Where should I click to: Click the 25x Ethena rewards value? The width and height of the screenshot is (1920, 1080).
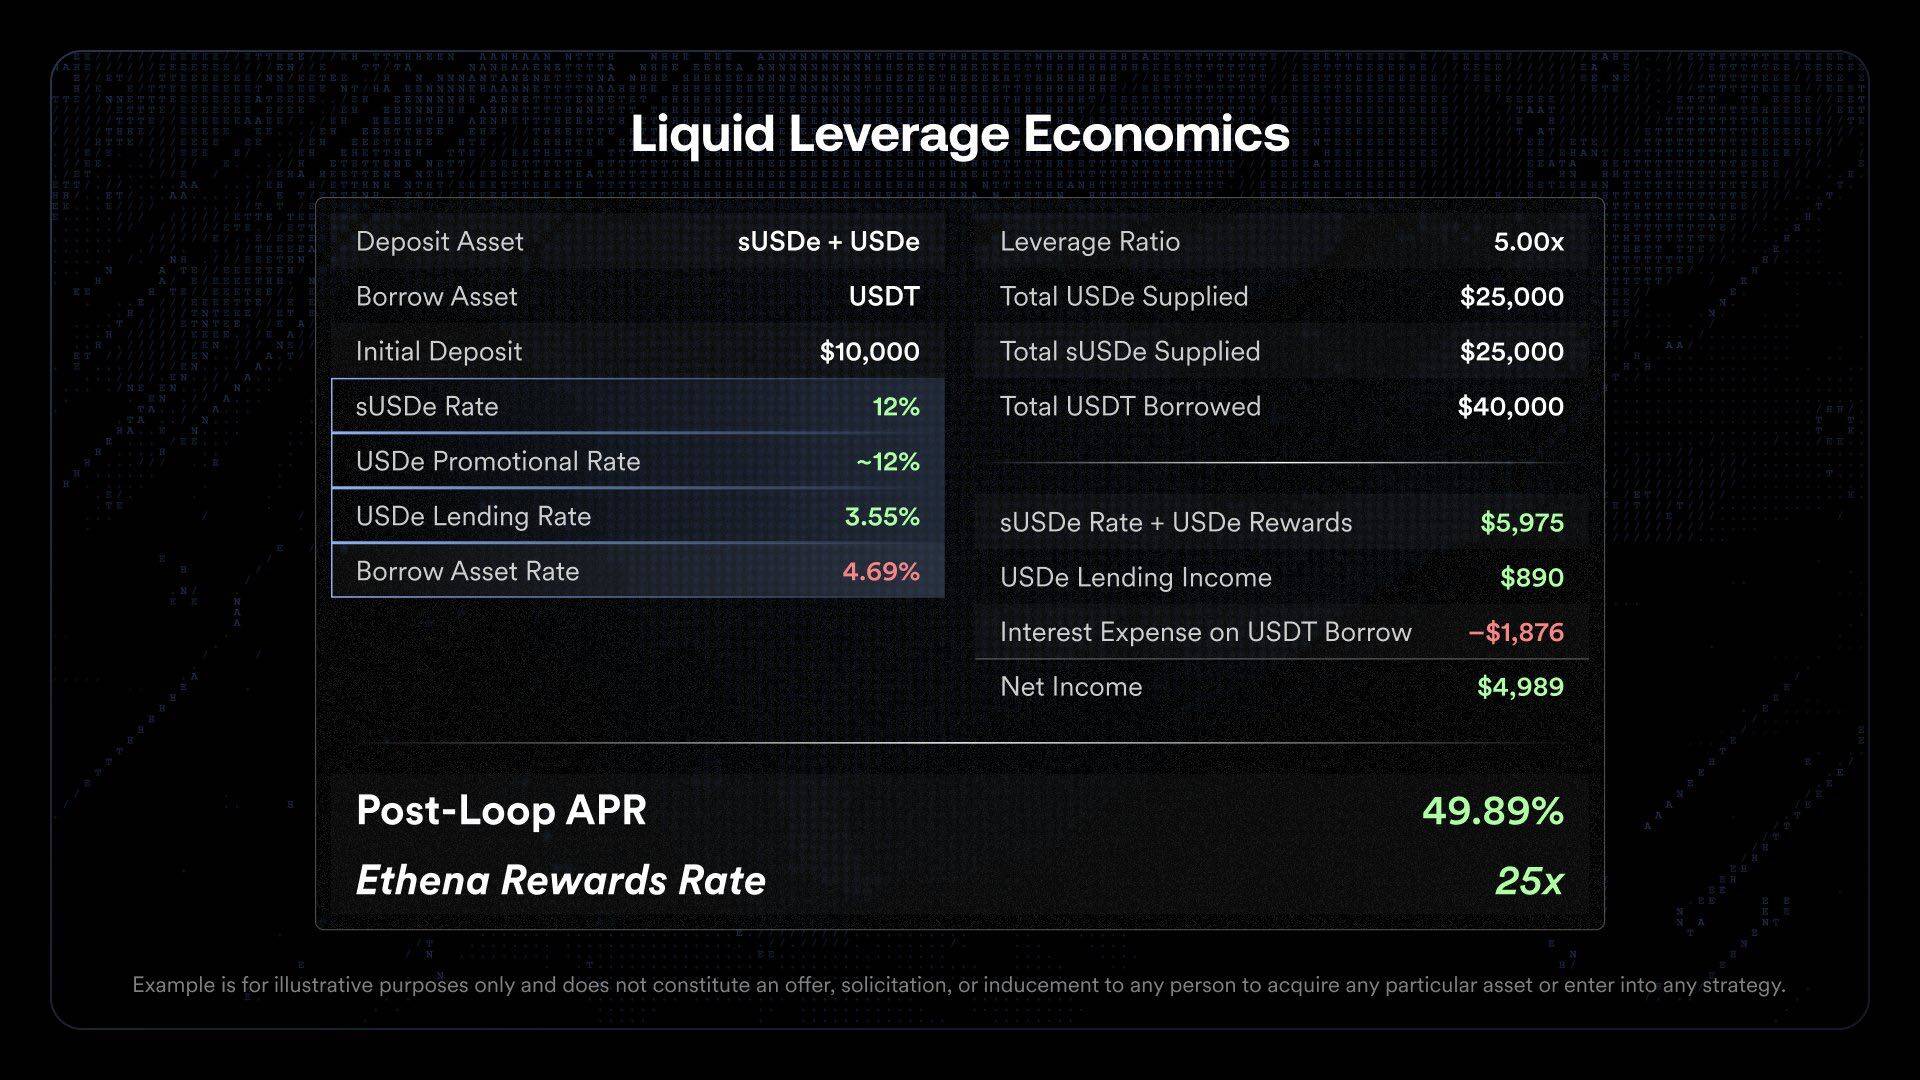click(x=1528, y=881)
